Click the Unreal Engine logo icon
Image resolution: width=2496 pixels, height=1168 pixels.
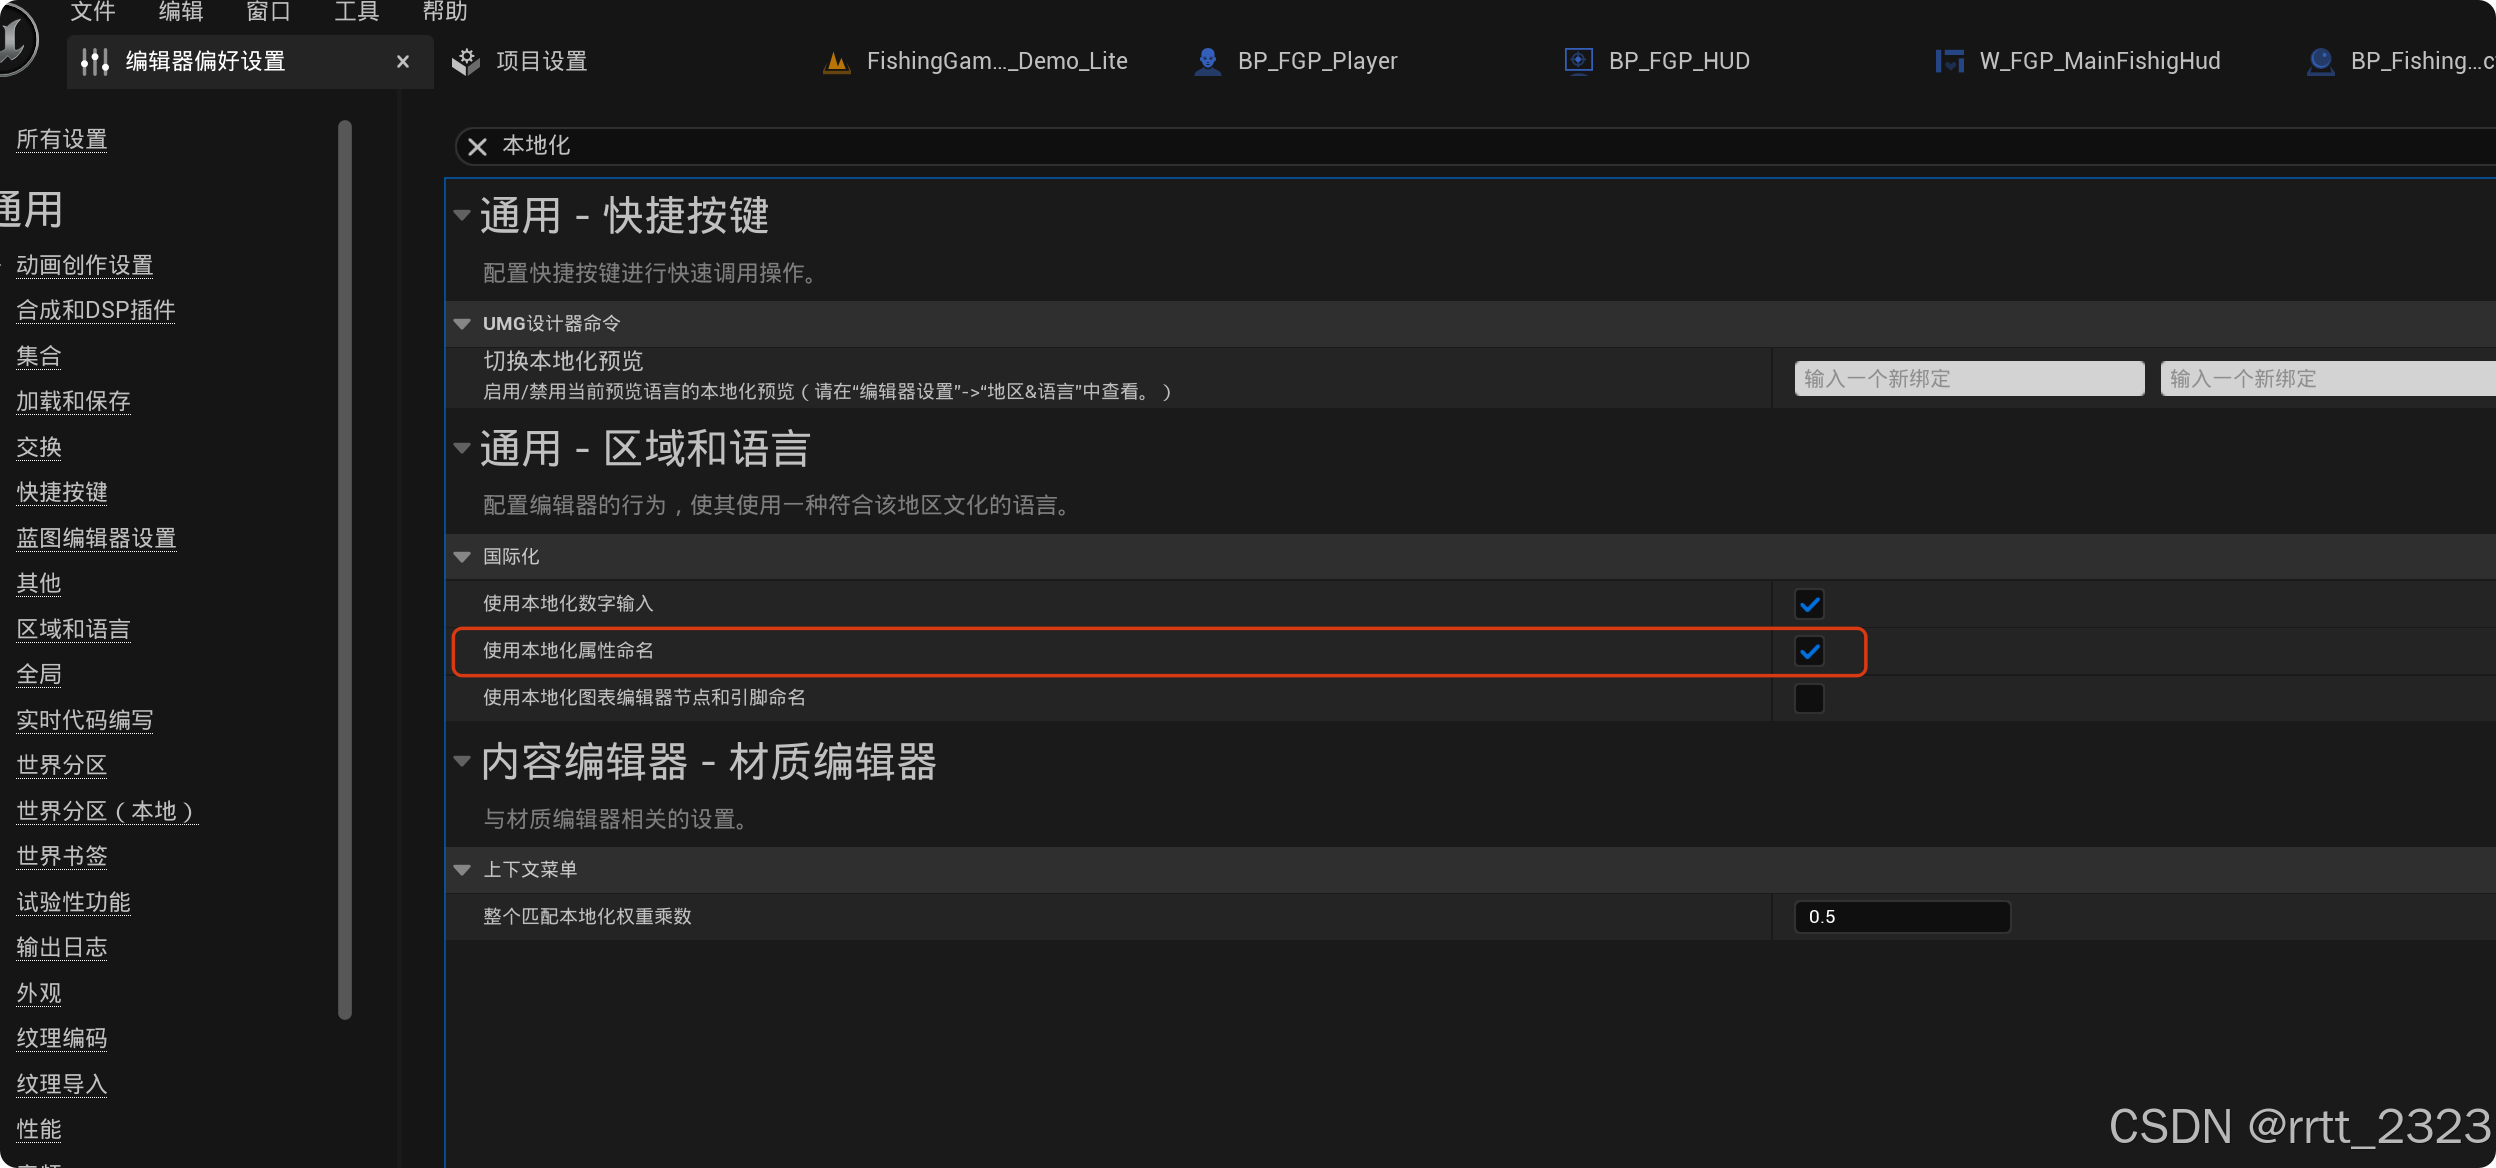point(14,40)
